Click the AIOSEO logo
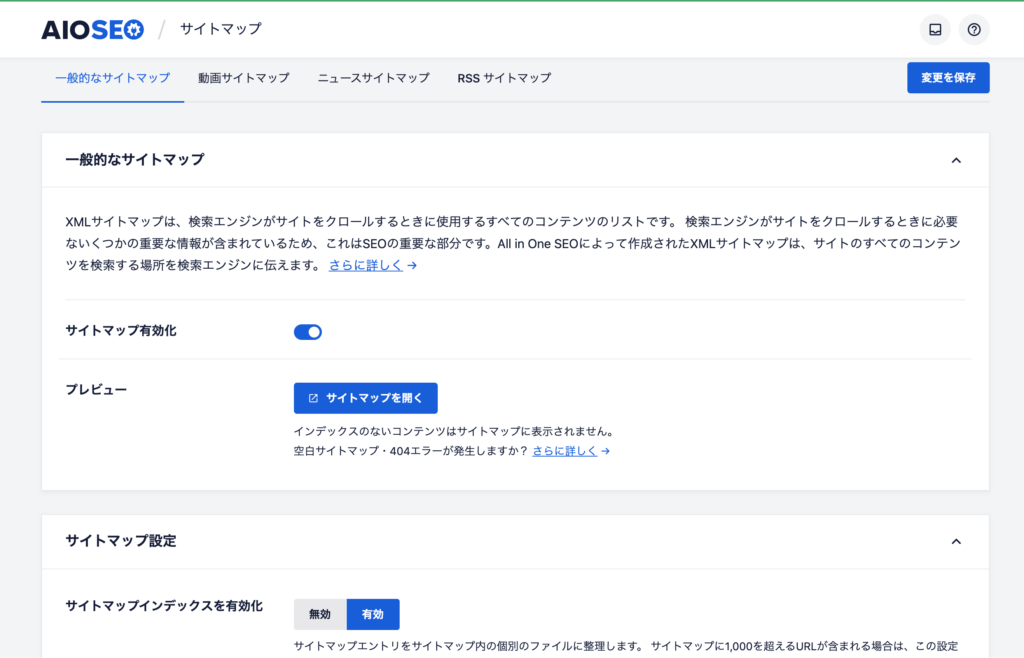The image size is (1024, 658). [93, 29]
